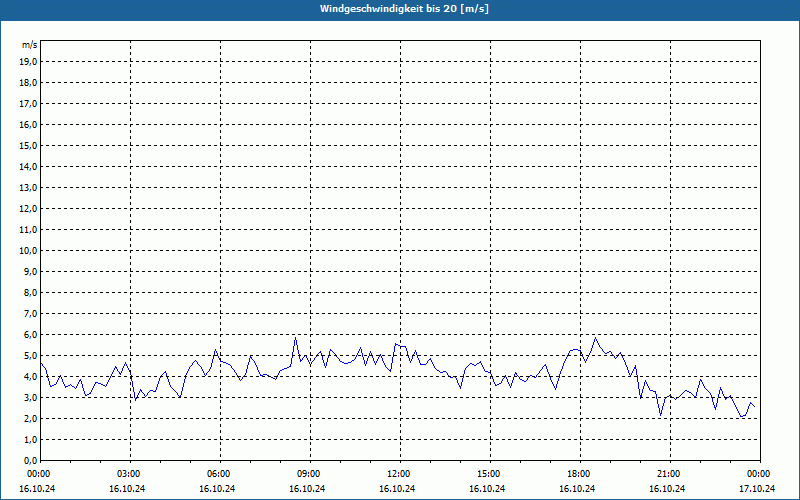800x500 pixels.
Task: Click the 2,0 y-axis label
Action: tap(30, 418)
